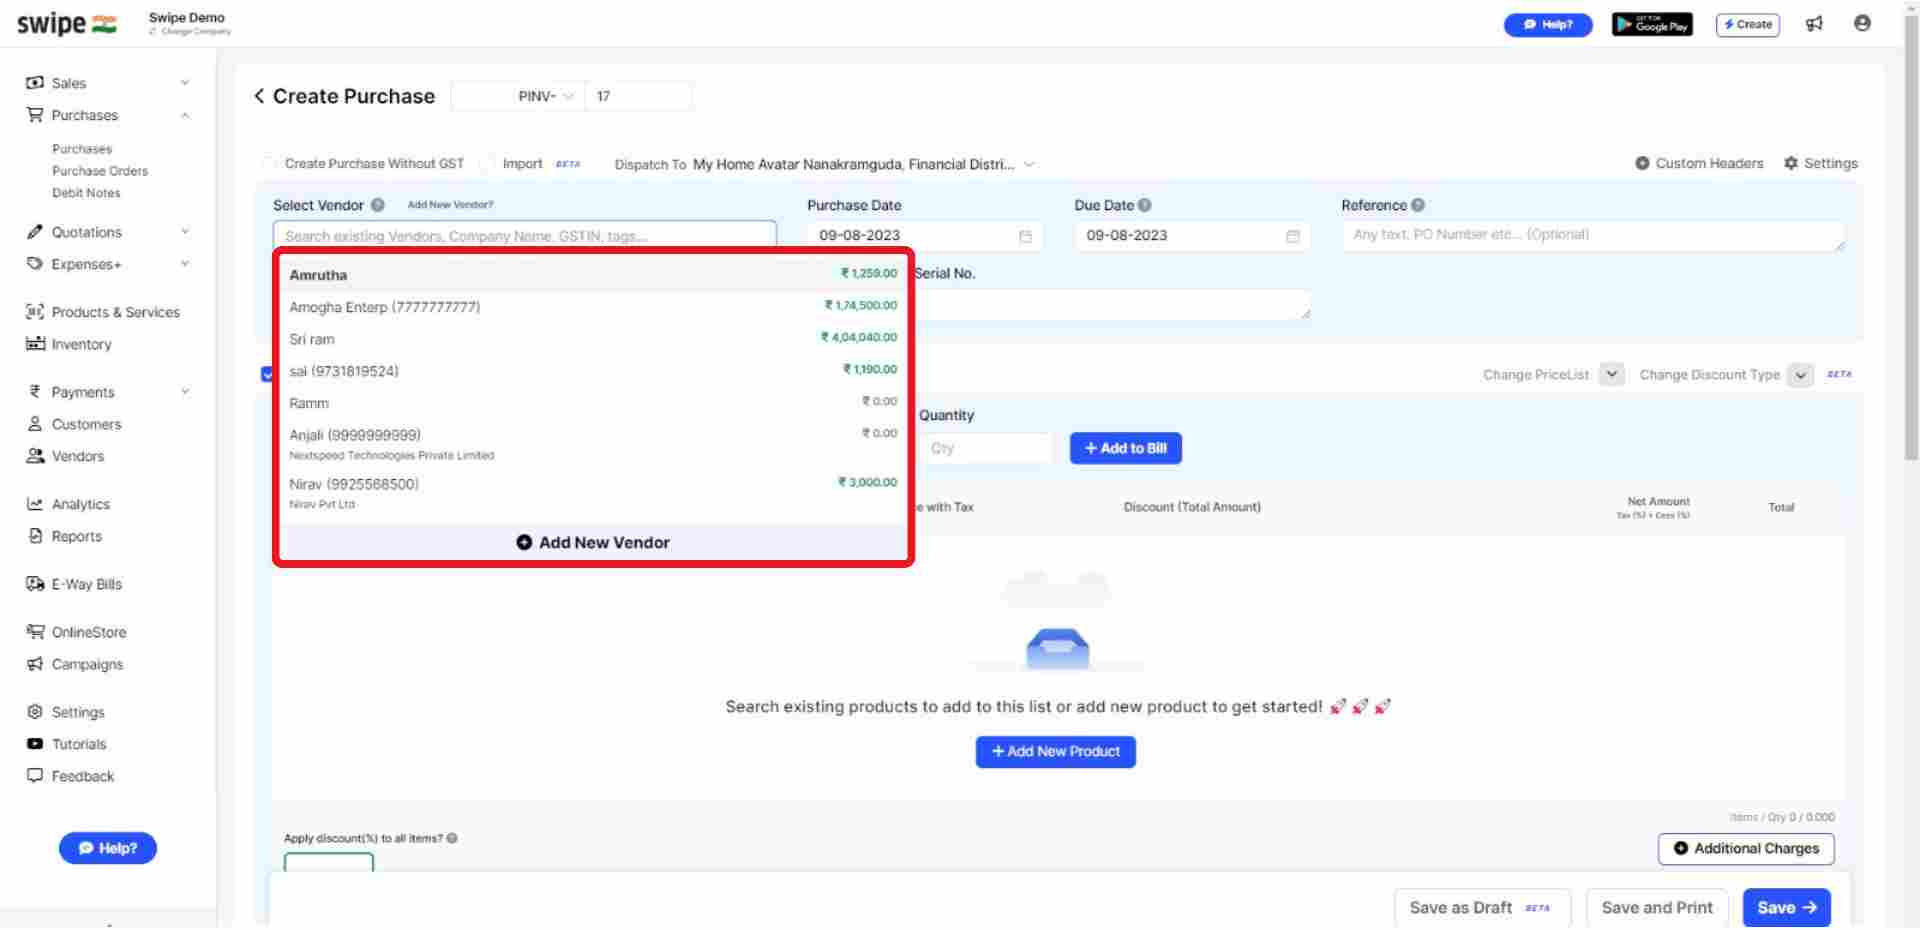Toggle the blue checkbox left of vendor list
This screenshot has width=1920, height=930.
coord(267,374)
